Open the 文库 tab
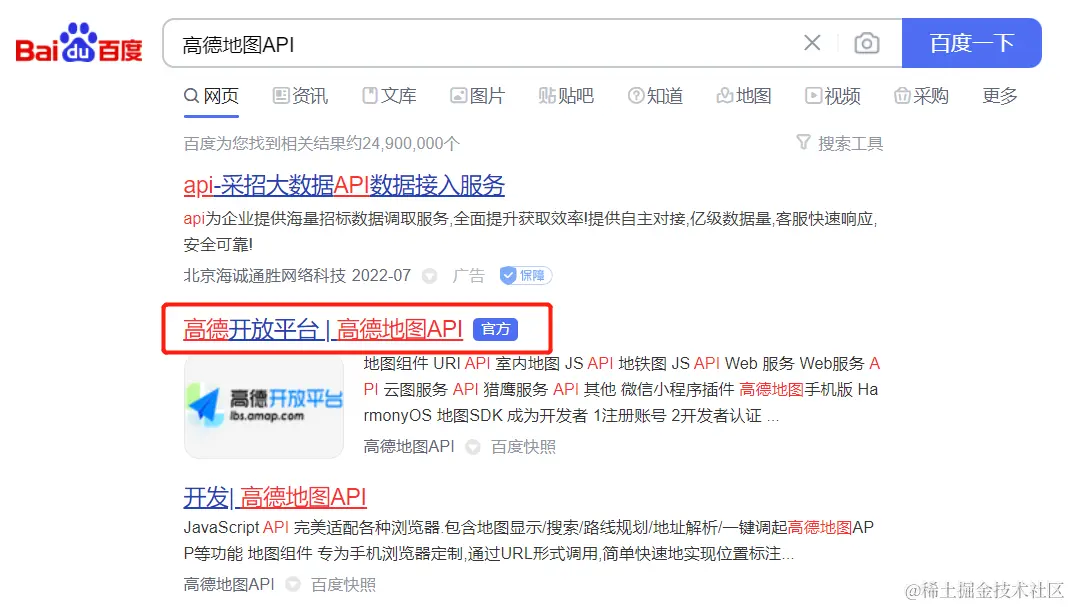Image resolution: width=1071 pixels, height=607 pixels. coord(389,96)
